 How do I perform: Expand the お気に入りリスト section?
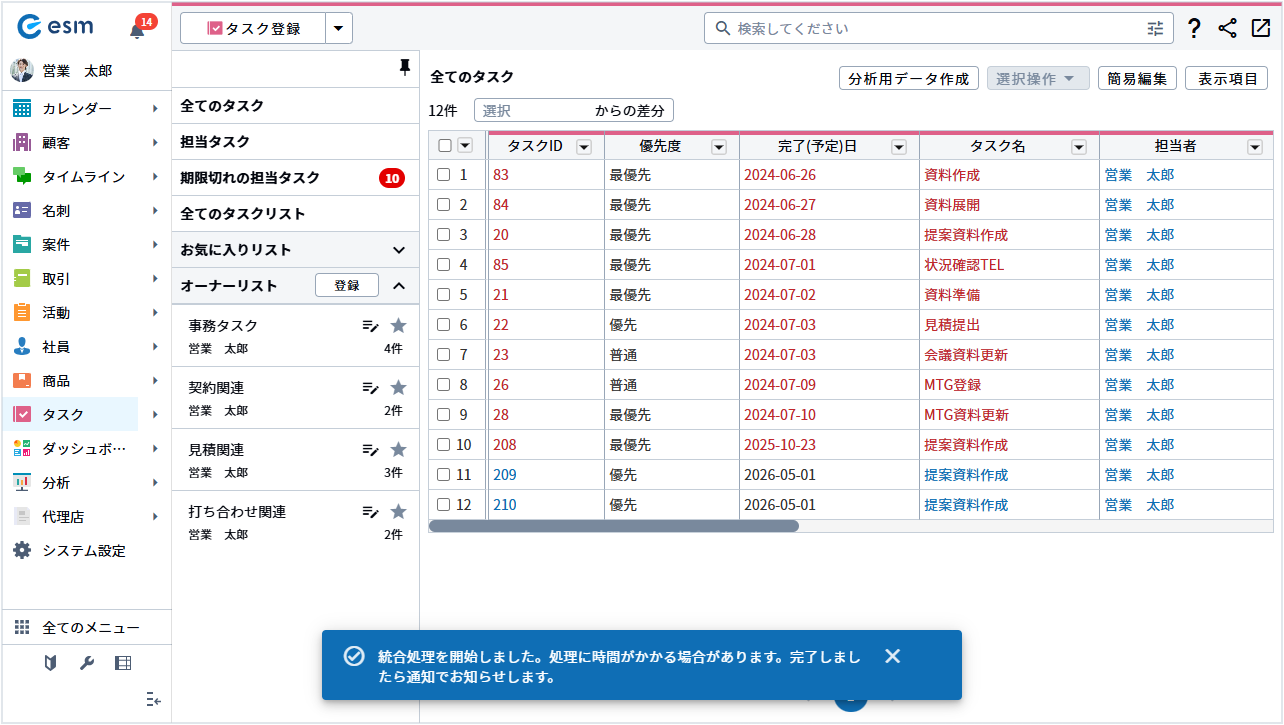(398, 250)
